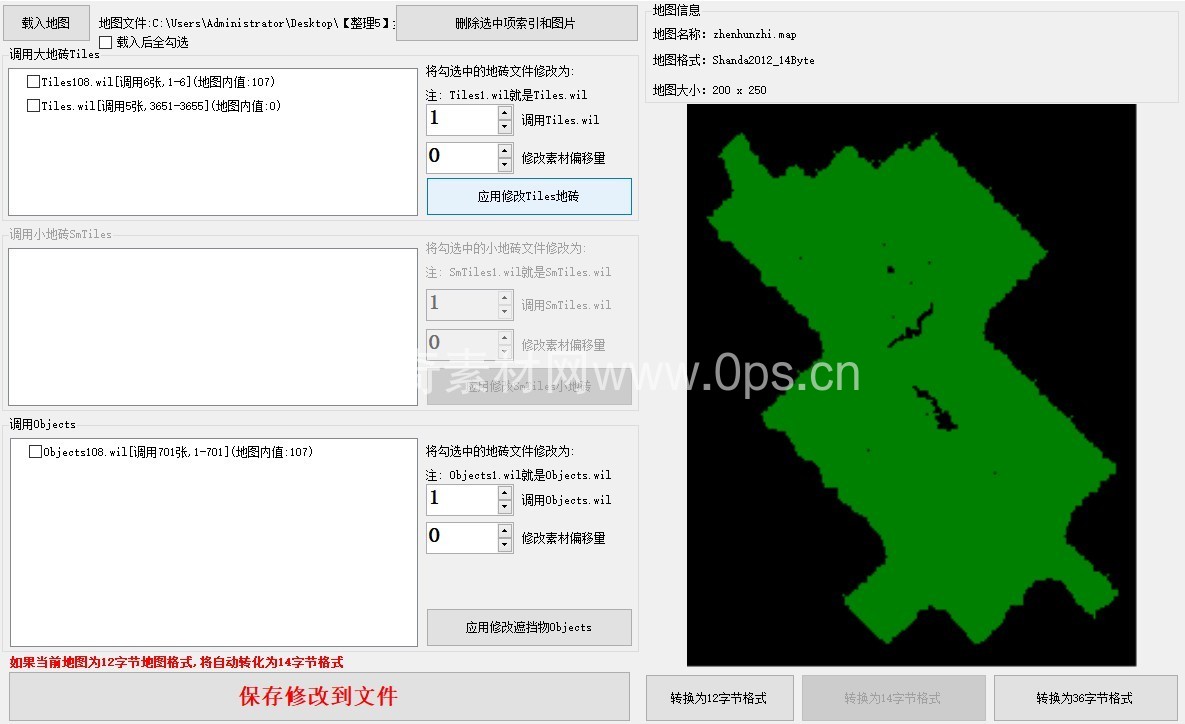Click the green map preview thumbnail

911,385
